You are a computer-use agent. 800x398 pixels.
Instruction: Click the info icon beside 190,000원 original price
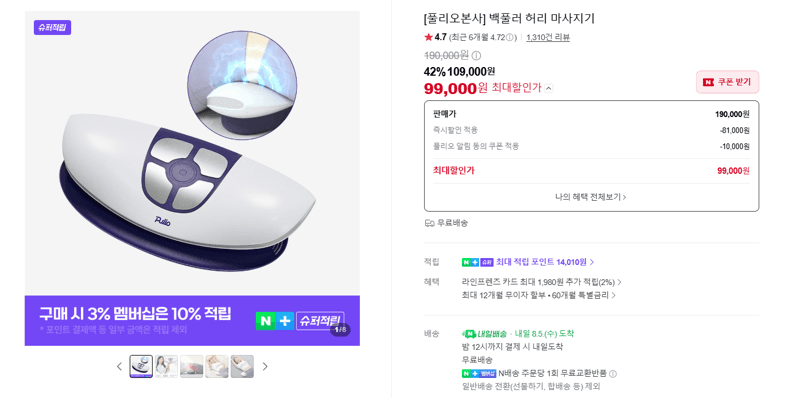click(476, 56)
